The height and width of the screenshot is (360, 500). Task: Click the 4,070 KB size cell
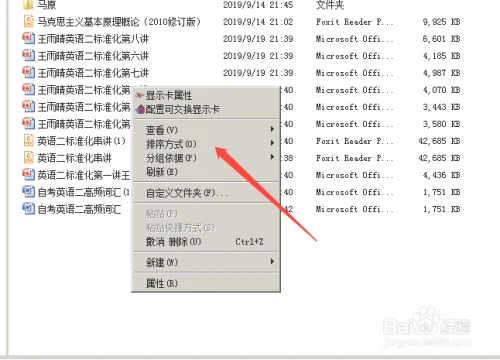[x=441, y=90]
